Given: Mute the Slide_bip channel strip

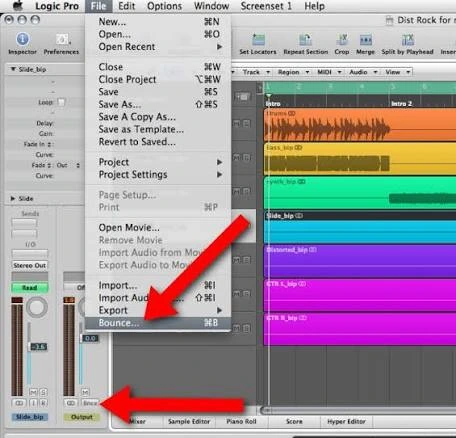Looking at the screenshot, I should point(33,392).
